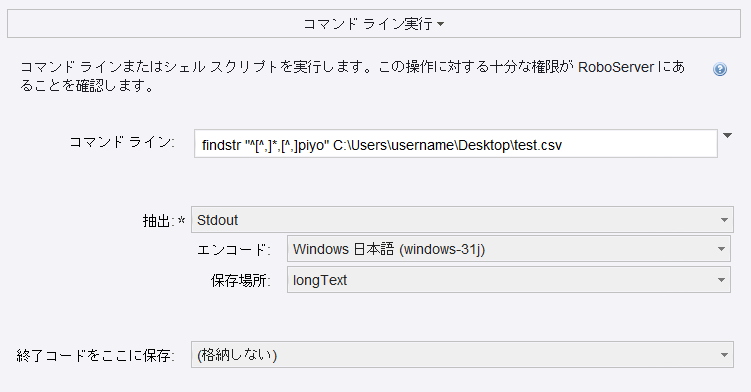Screen dimensions: 751x392
Task: Focus the findstr command line input field
Action: click(455, 144)
